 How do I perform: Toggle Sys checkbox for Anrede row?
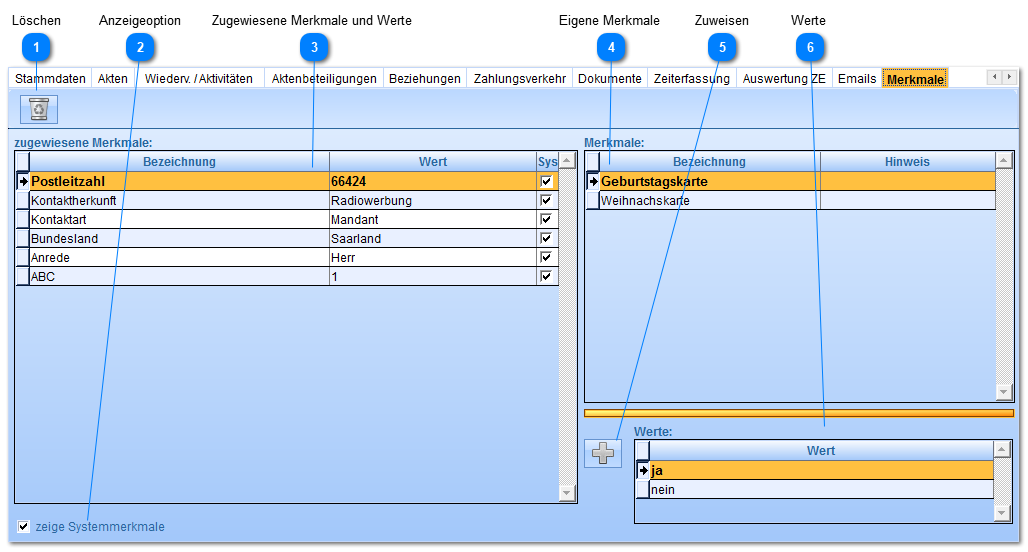[x=546, y=258]
